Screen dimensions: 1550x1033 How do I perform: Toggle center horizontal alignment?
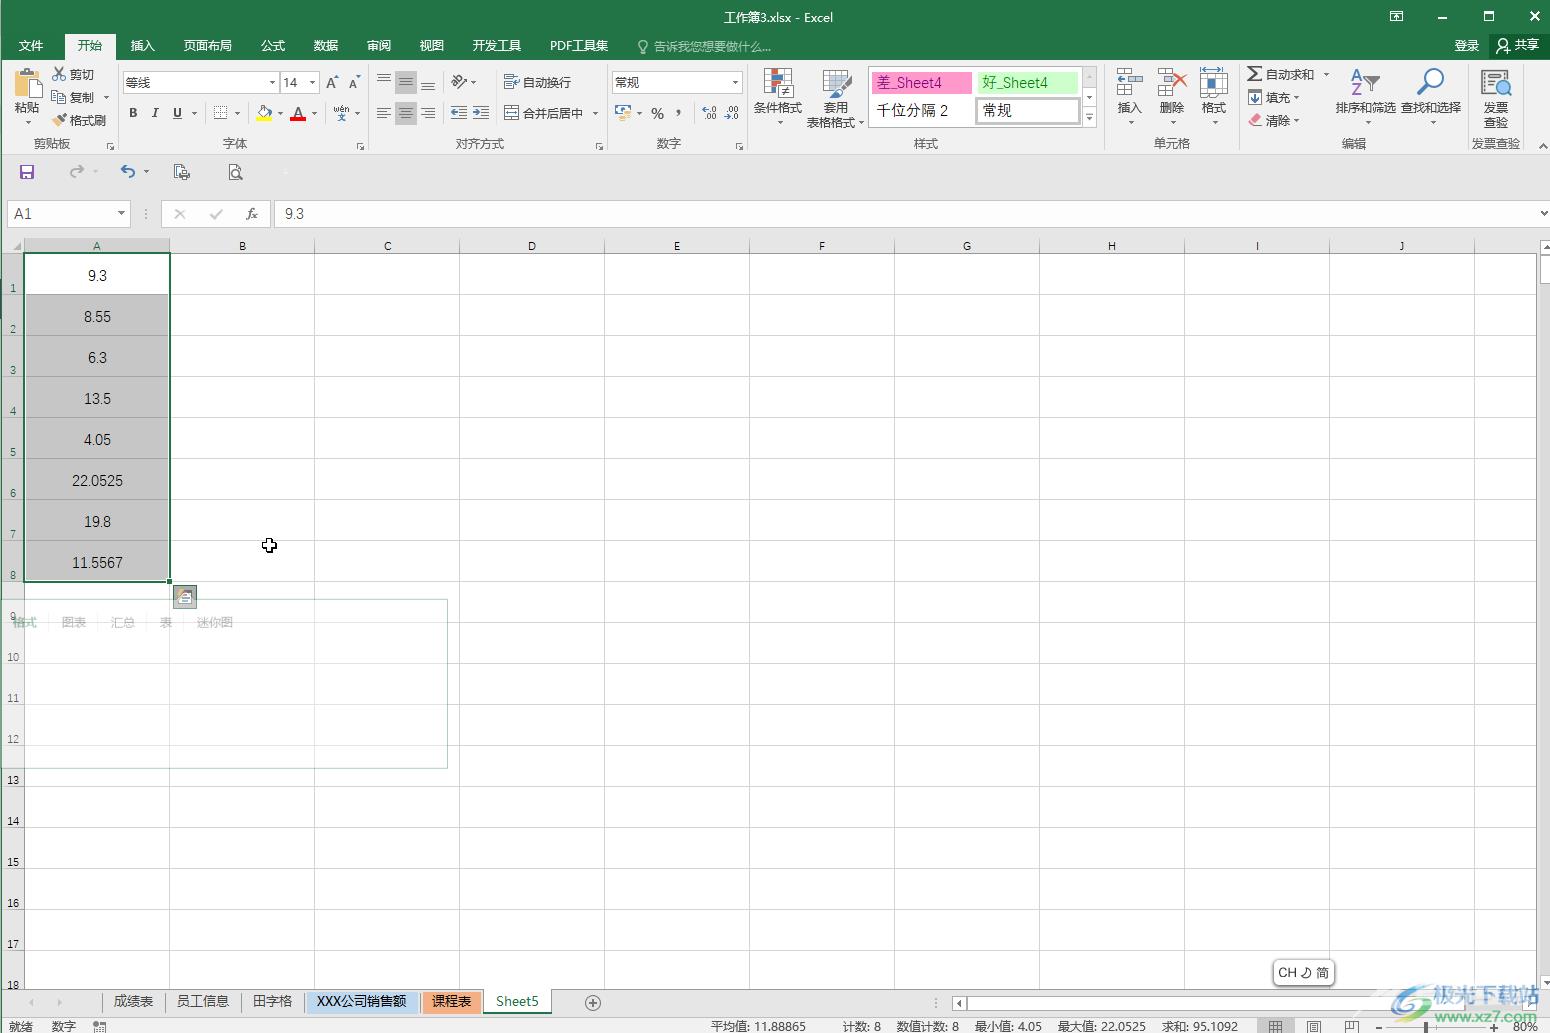click(405, 113)
